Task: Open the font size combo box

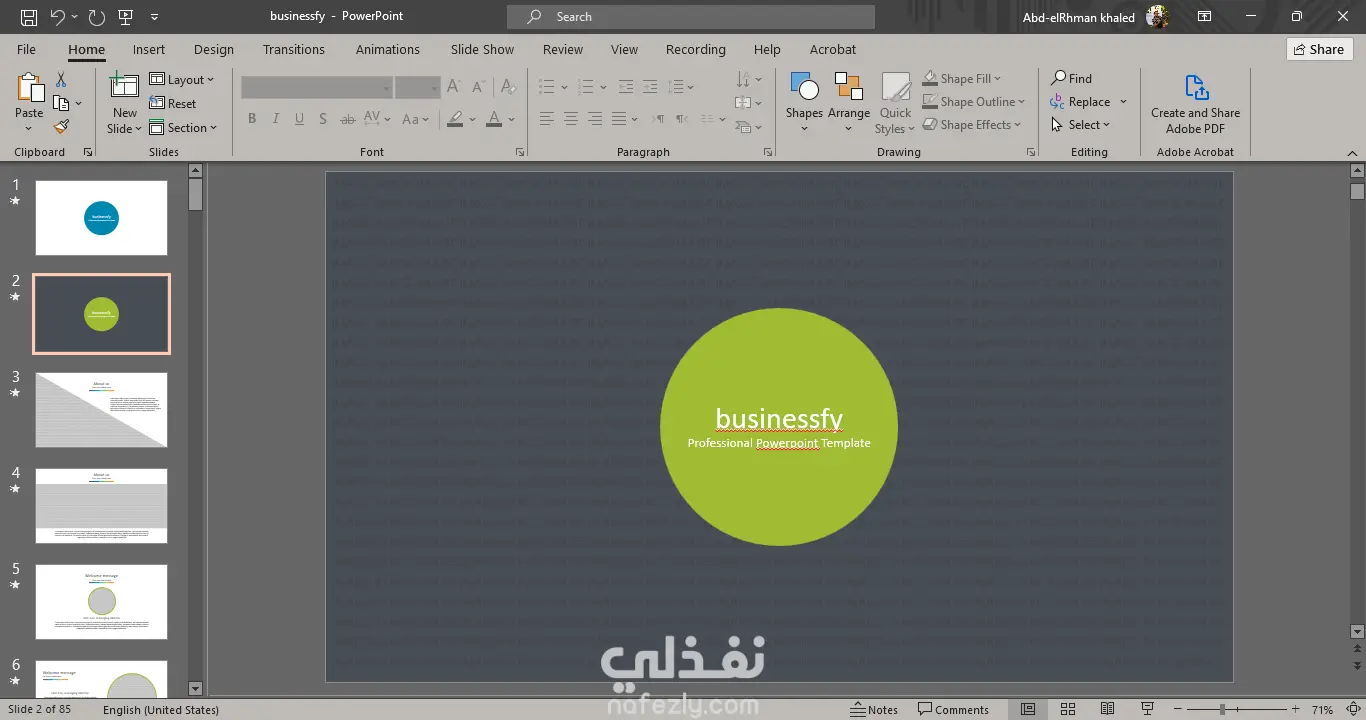Action: click(418, 88)
